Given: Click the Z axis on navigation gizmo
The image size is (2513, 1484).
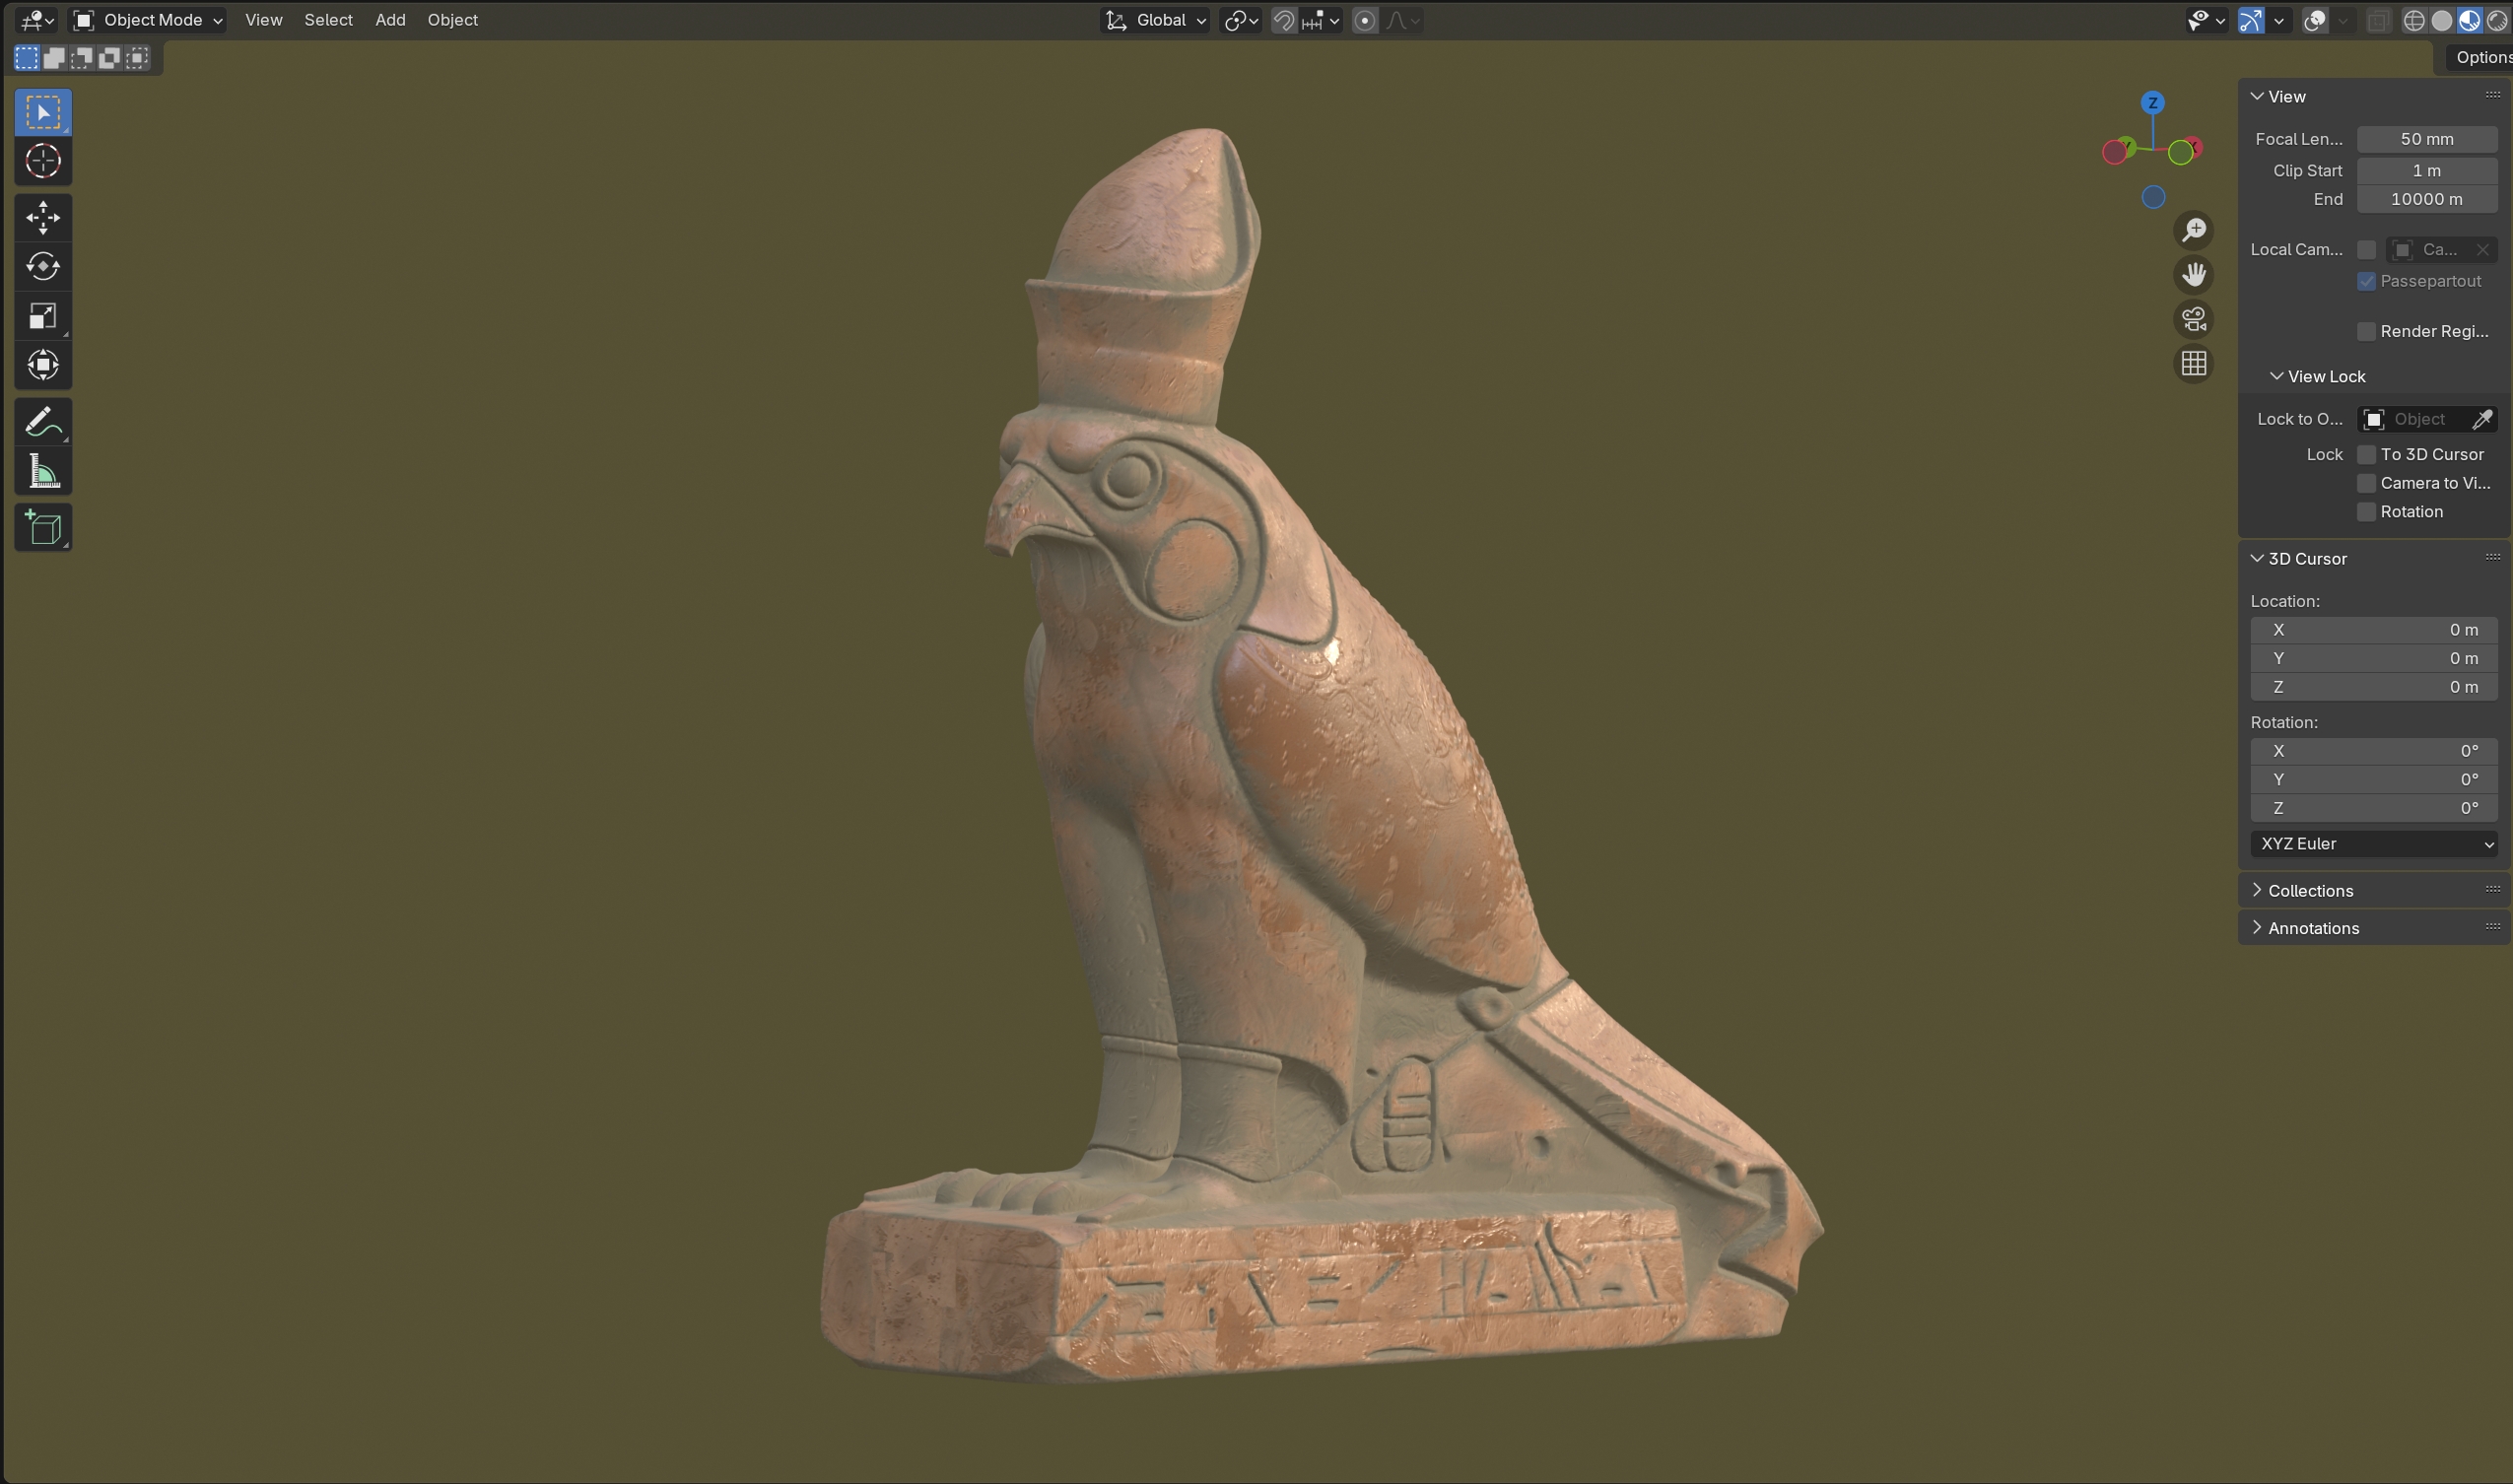Looking at the screenshot, I should [2153, 103].
